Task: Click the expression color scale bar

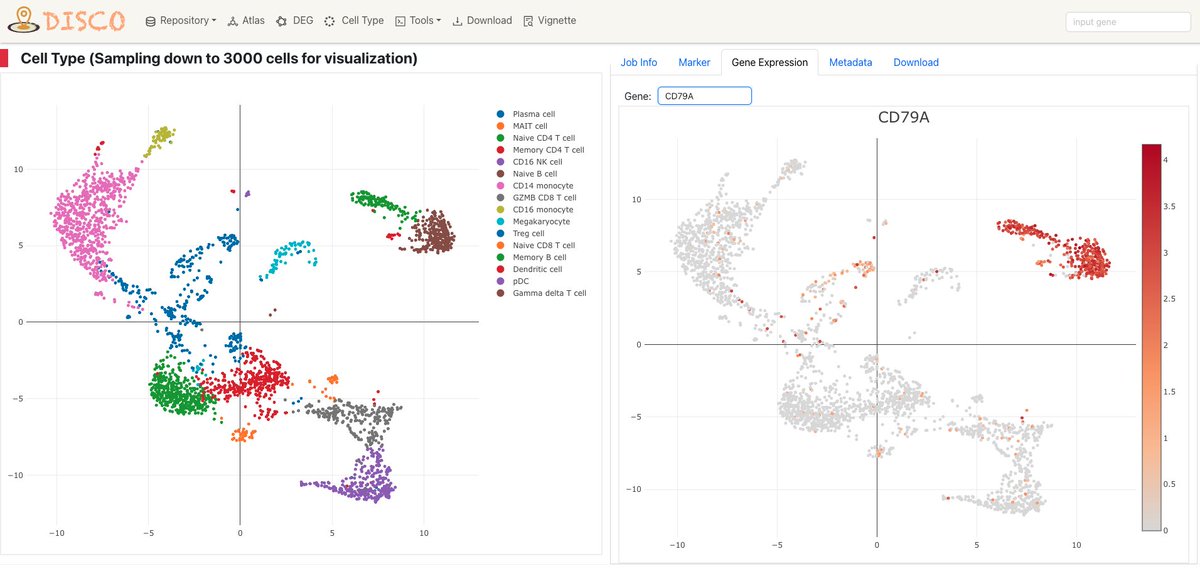Action: tap(1152, 337)
